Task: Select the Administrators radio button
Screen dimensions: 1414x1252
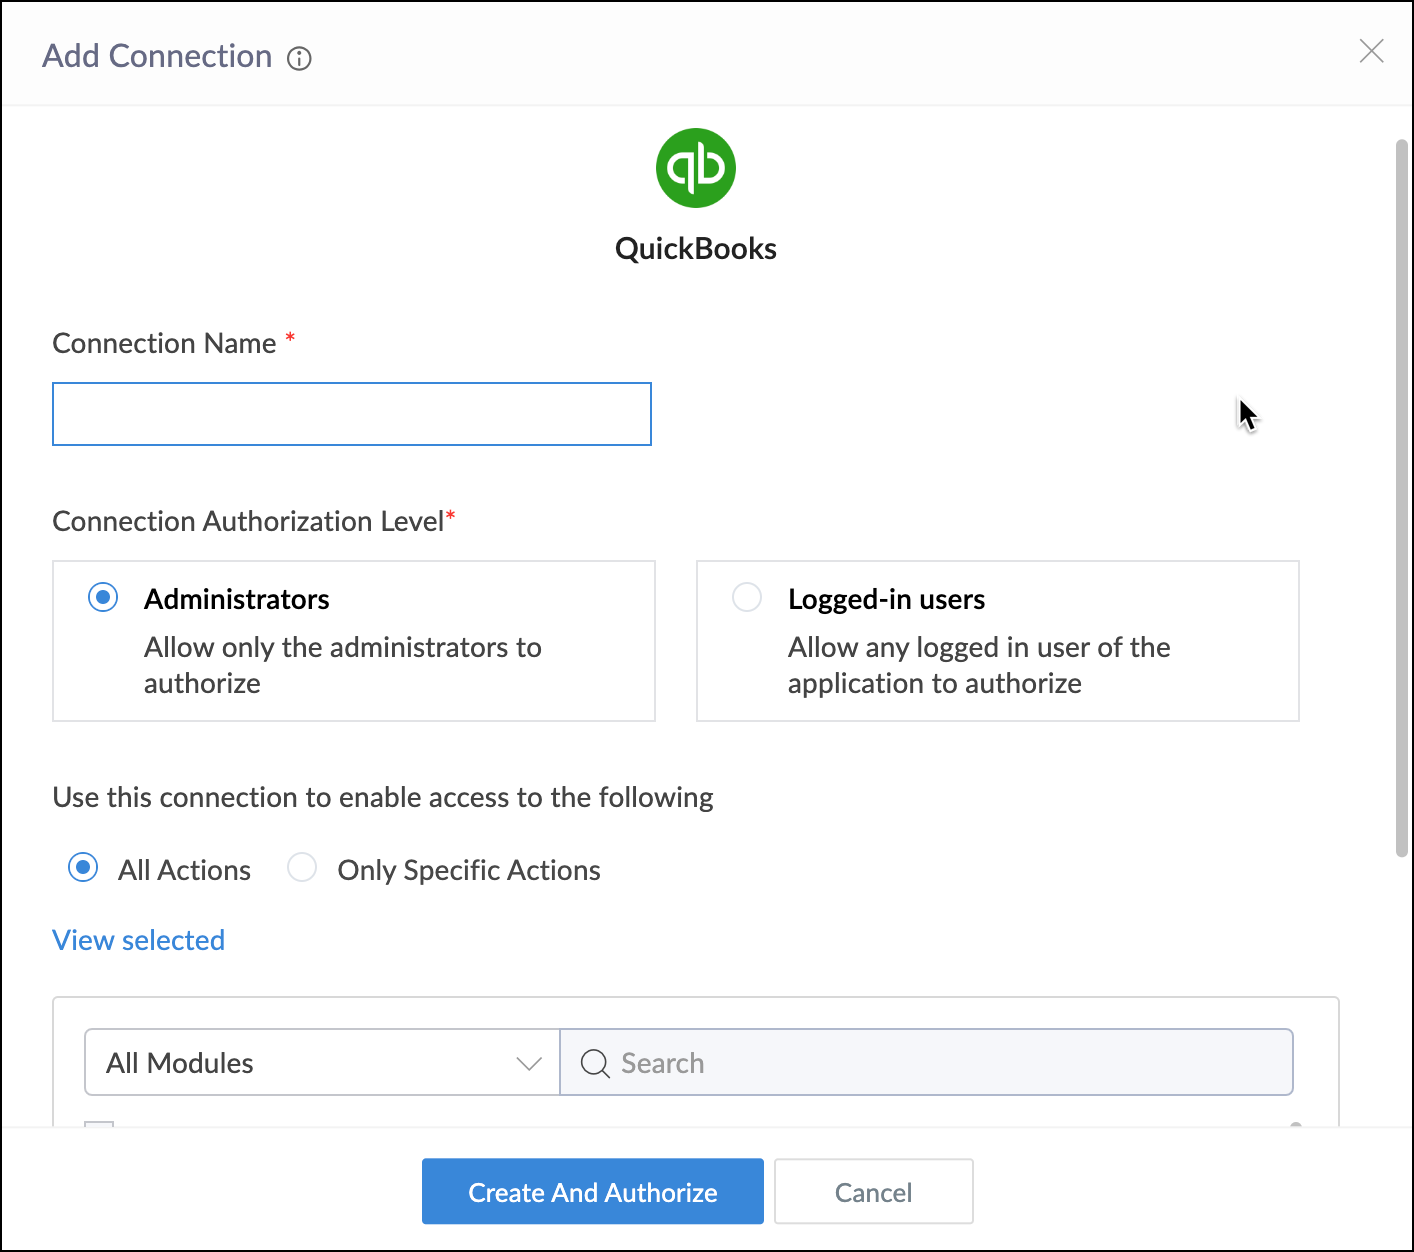Action: pyautogui.click(x=103, y=598)
